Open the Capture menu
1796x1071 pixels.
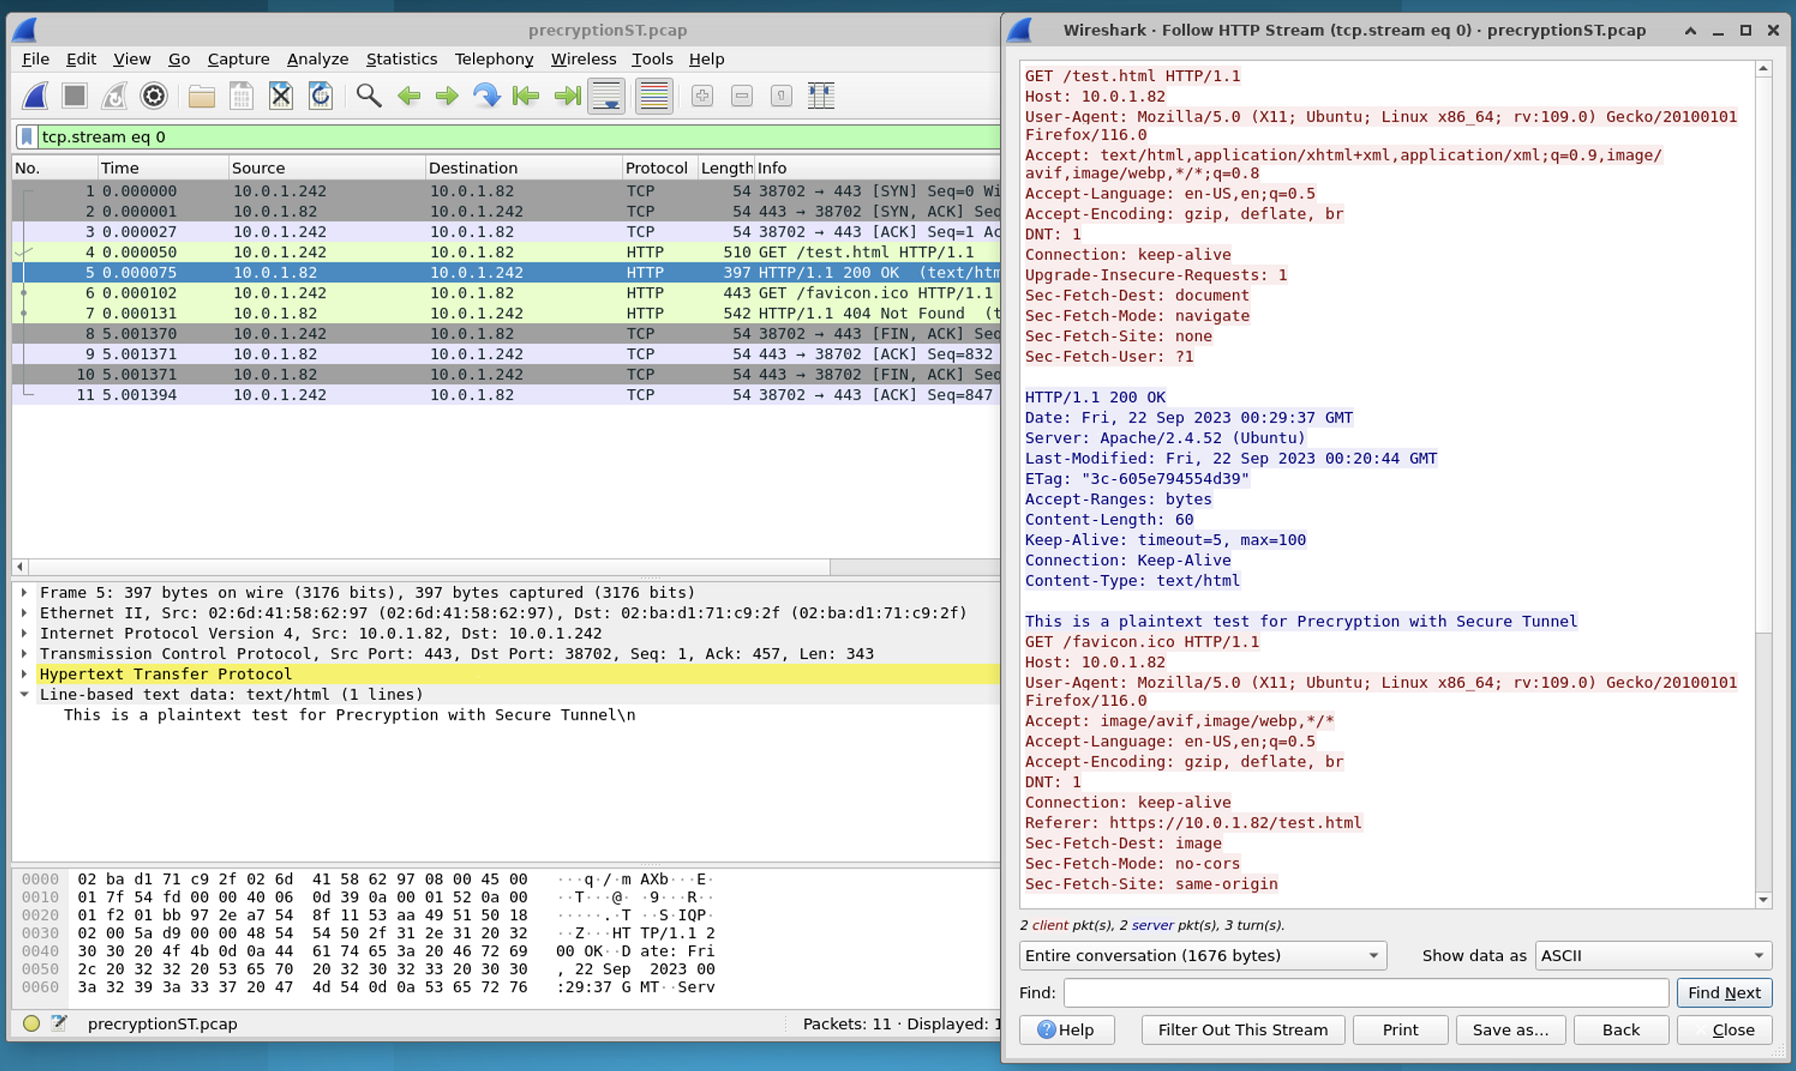238,59
